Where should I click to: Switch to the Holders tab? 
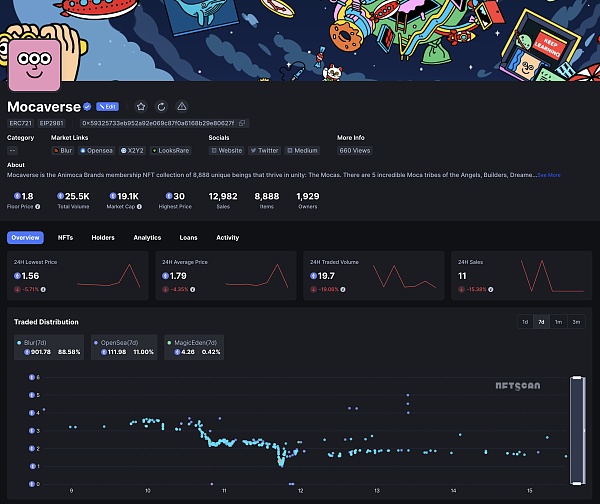[x=103, y=238]
